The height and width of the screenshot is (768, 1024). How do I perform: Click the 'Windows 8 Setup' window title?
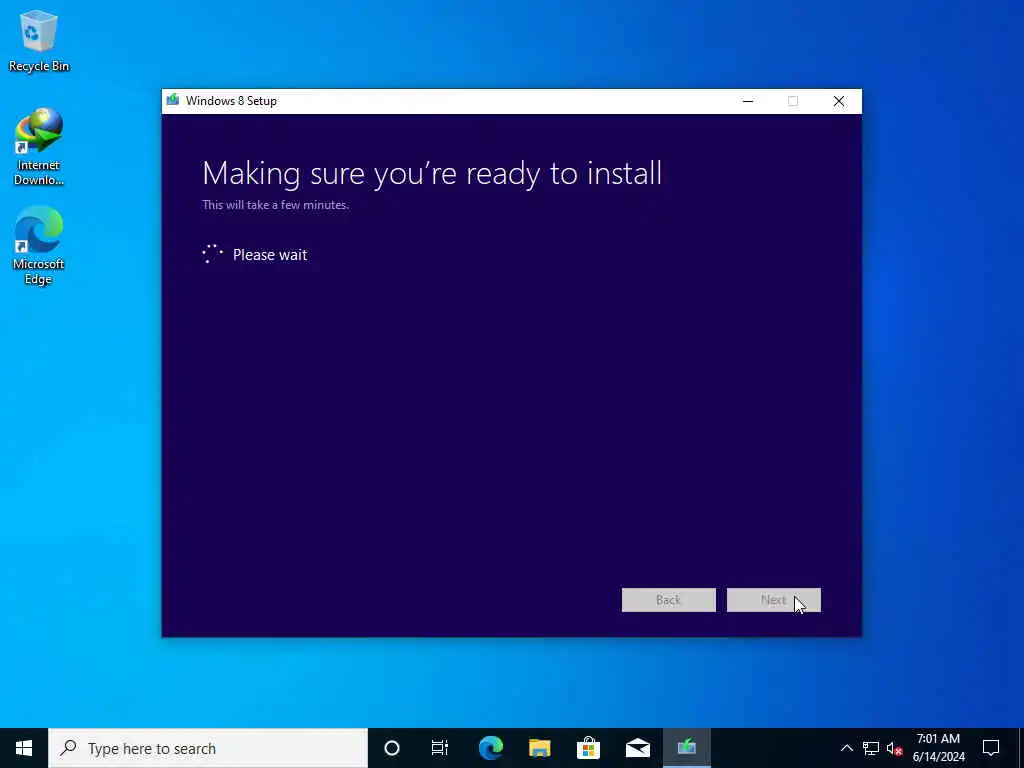pyautogui.click(x=231, y=101)
